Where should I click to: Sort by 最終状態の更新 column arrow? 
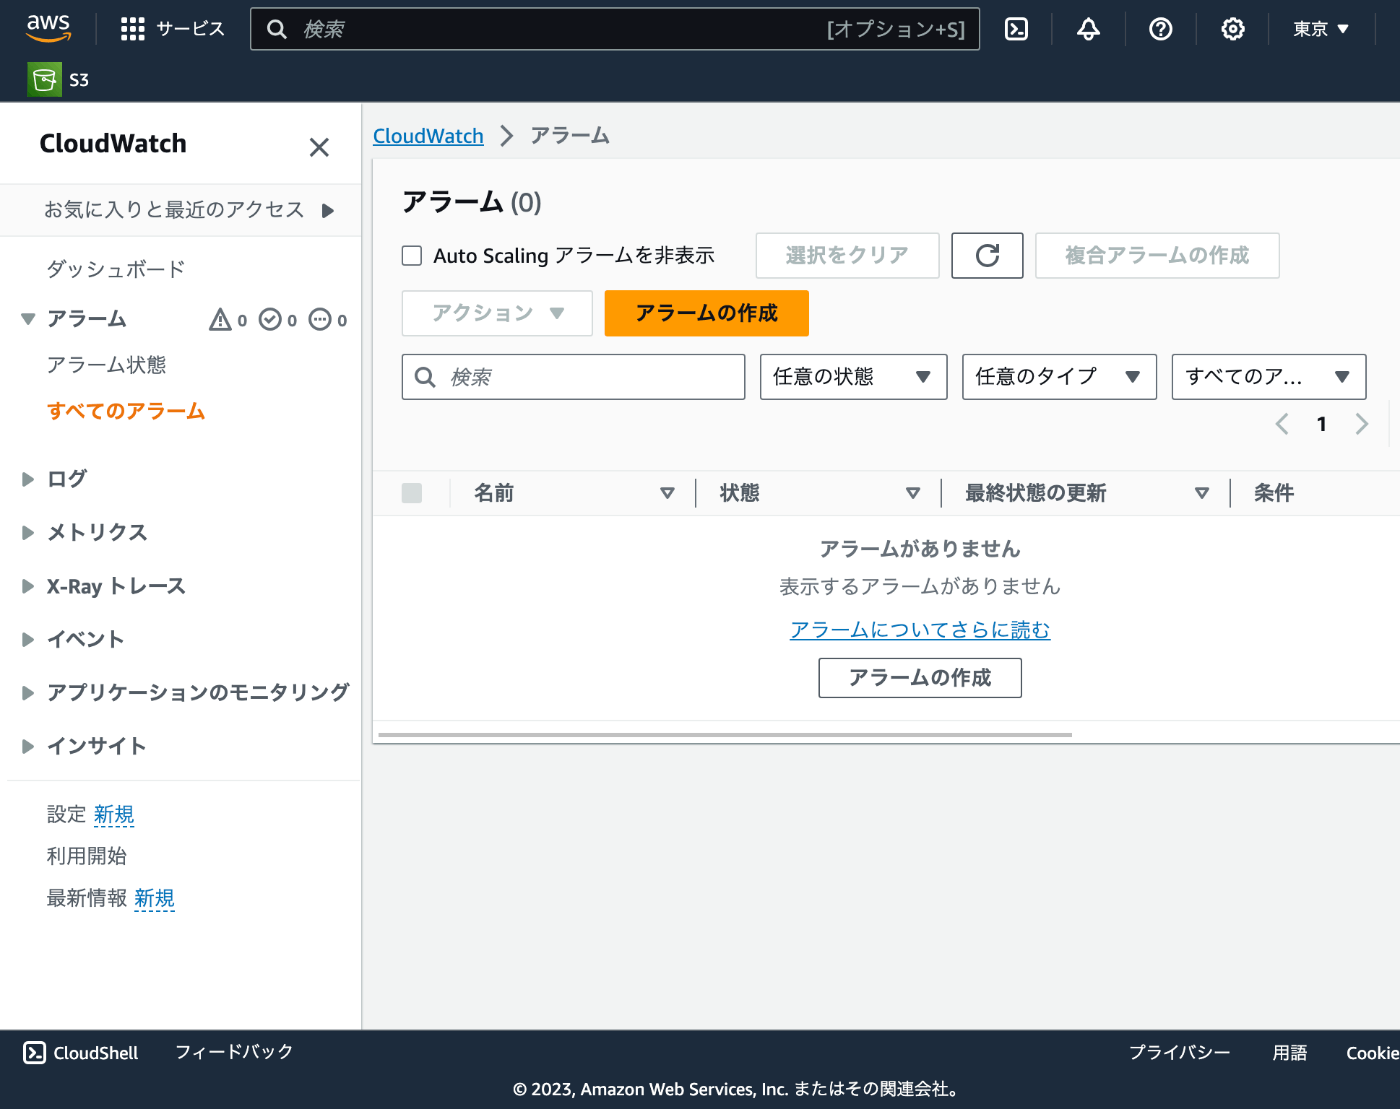[x=1202, y=493]
